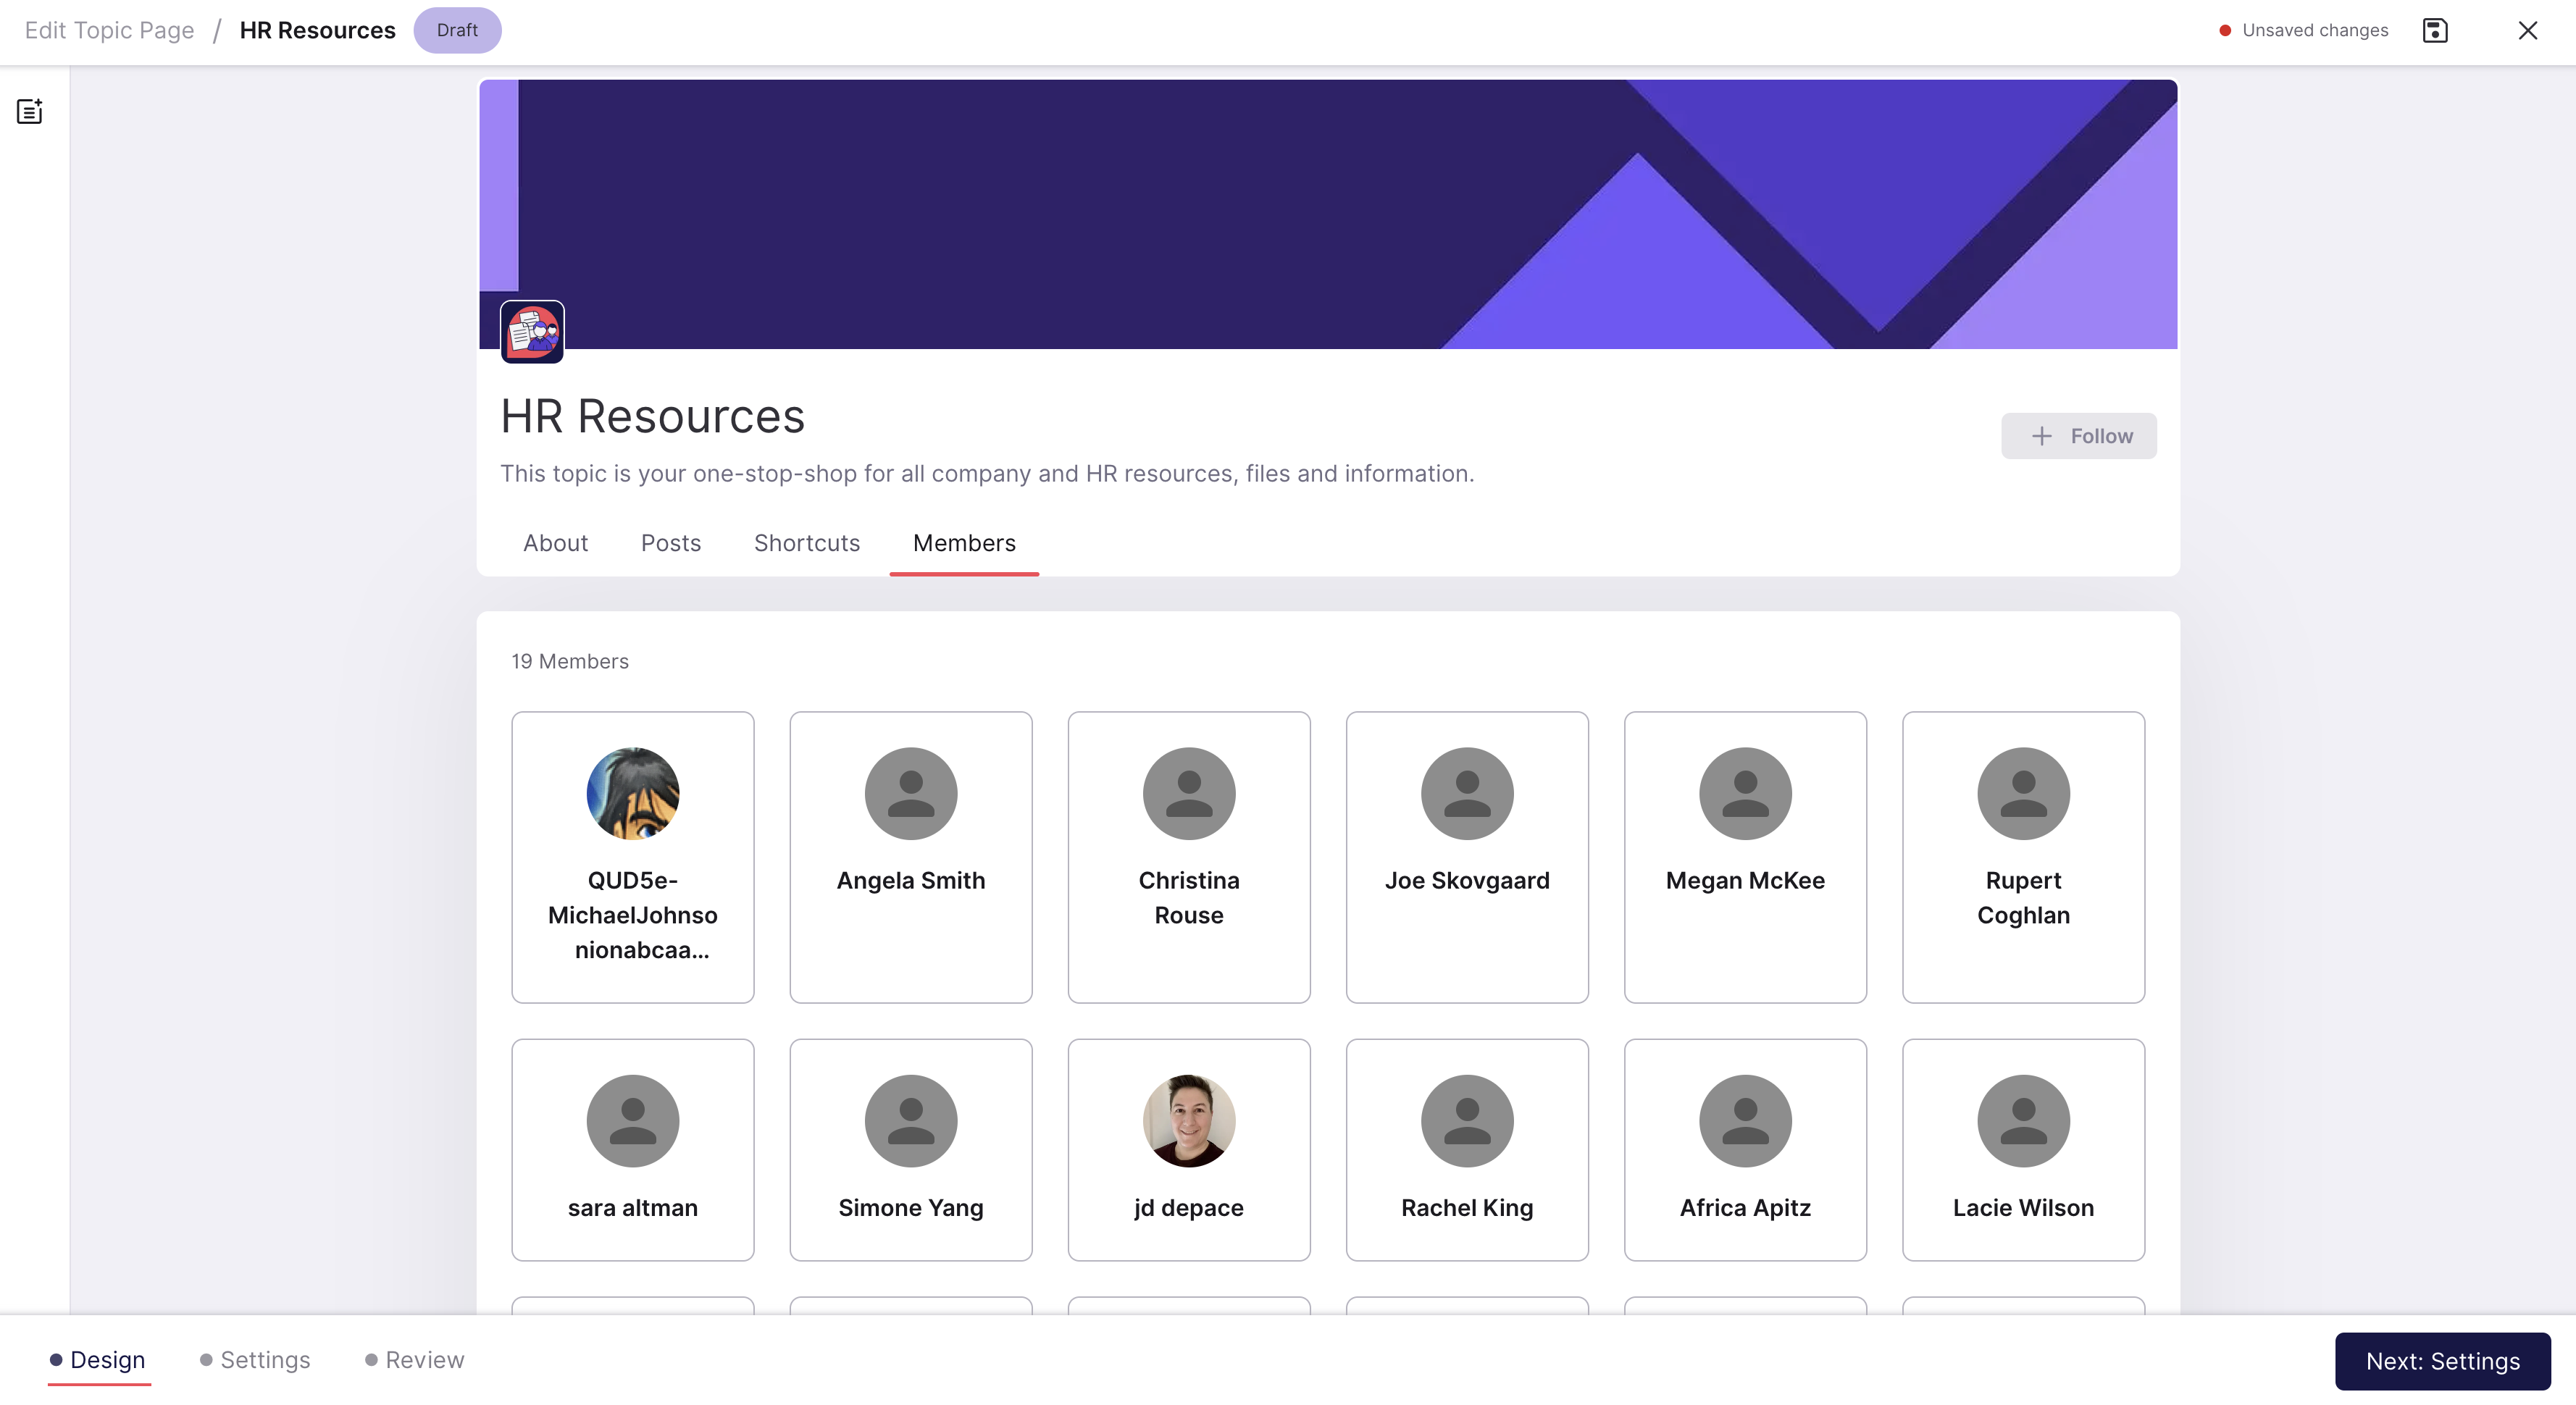Click Simone Yang's avatar icon
2576x1405 pixels.
pos(911,1120)
